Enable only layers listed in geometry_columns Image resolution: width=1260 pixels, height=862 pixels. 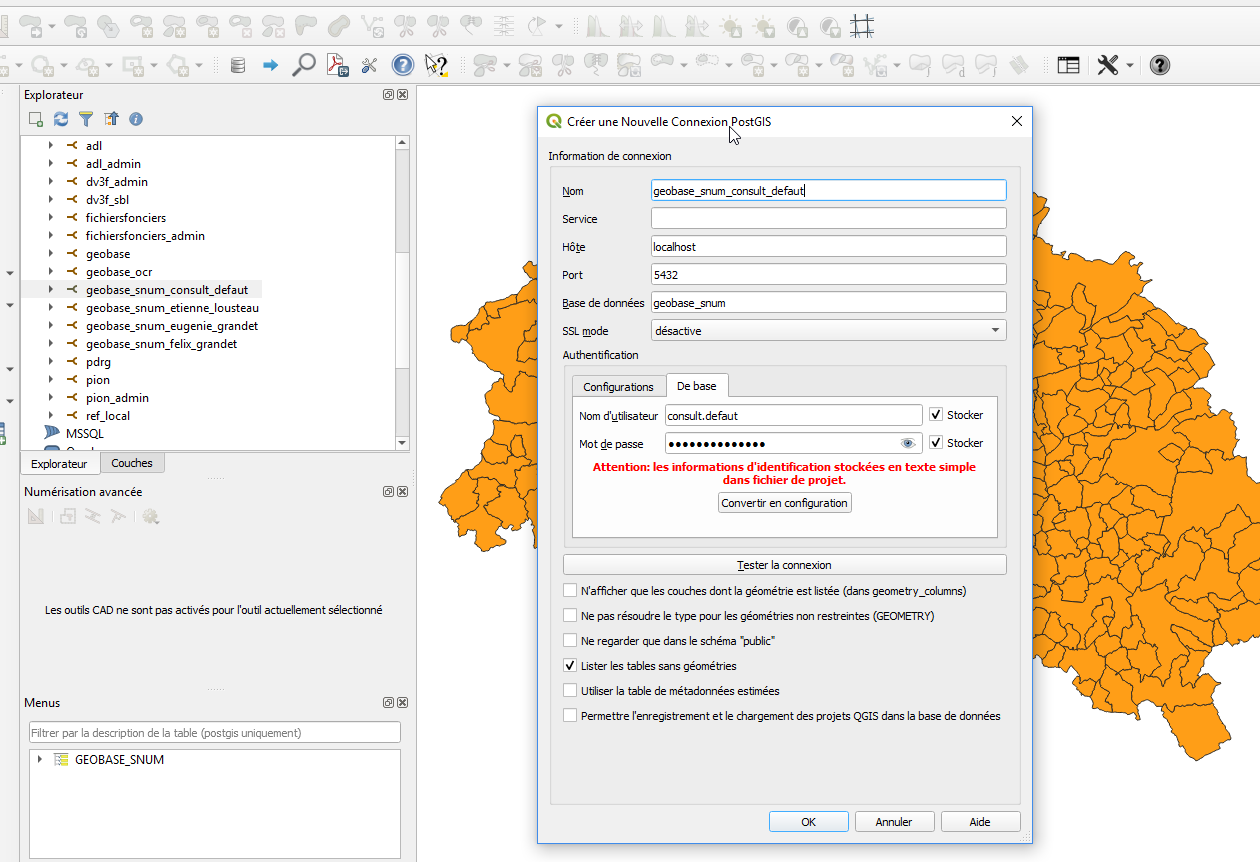(570, 591)
